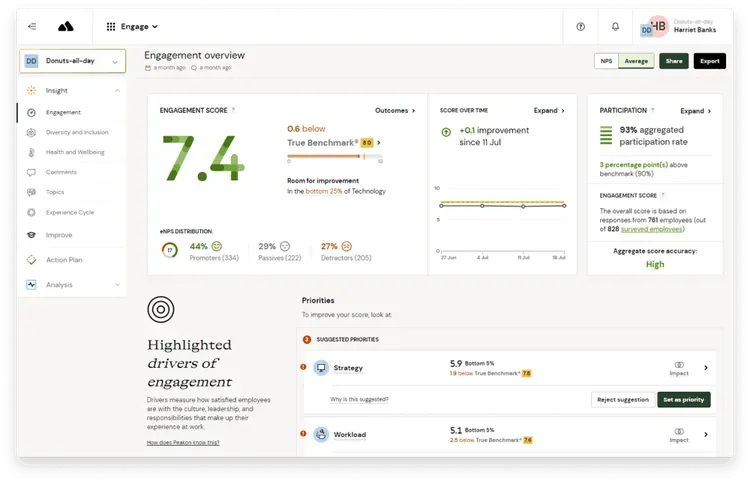
Task: Click the True Benchmark score slider bar
Action: coord(334,157)
